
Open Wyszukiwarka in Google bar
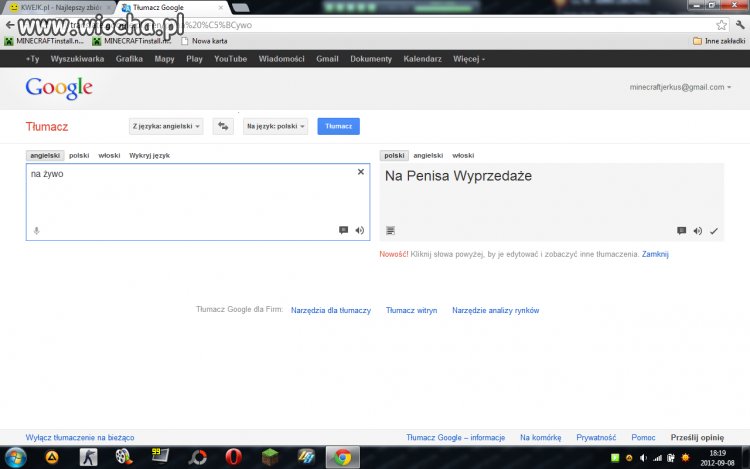coord(77,59)
